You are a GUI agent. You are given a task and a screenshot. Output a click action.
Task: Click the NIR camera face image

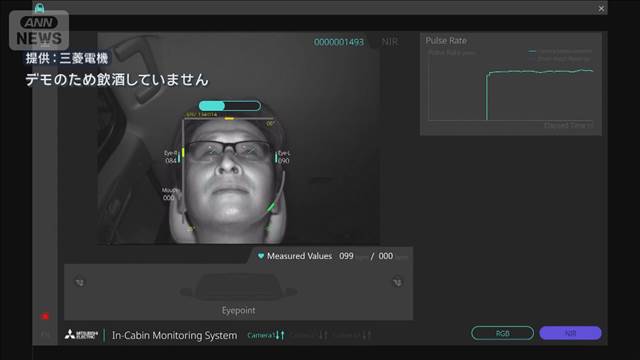[x=238, y=139]
